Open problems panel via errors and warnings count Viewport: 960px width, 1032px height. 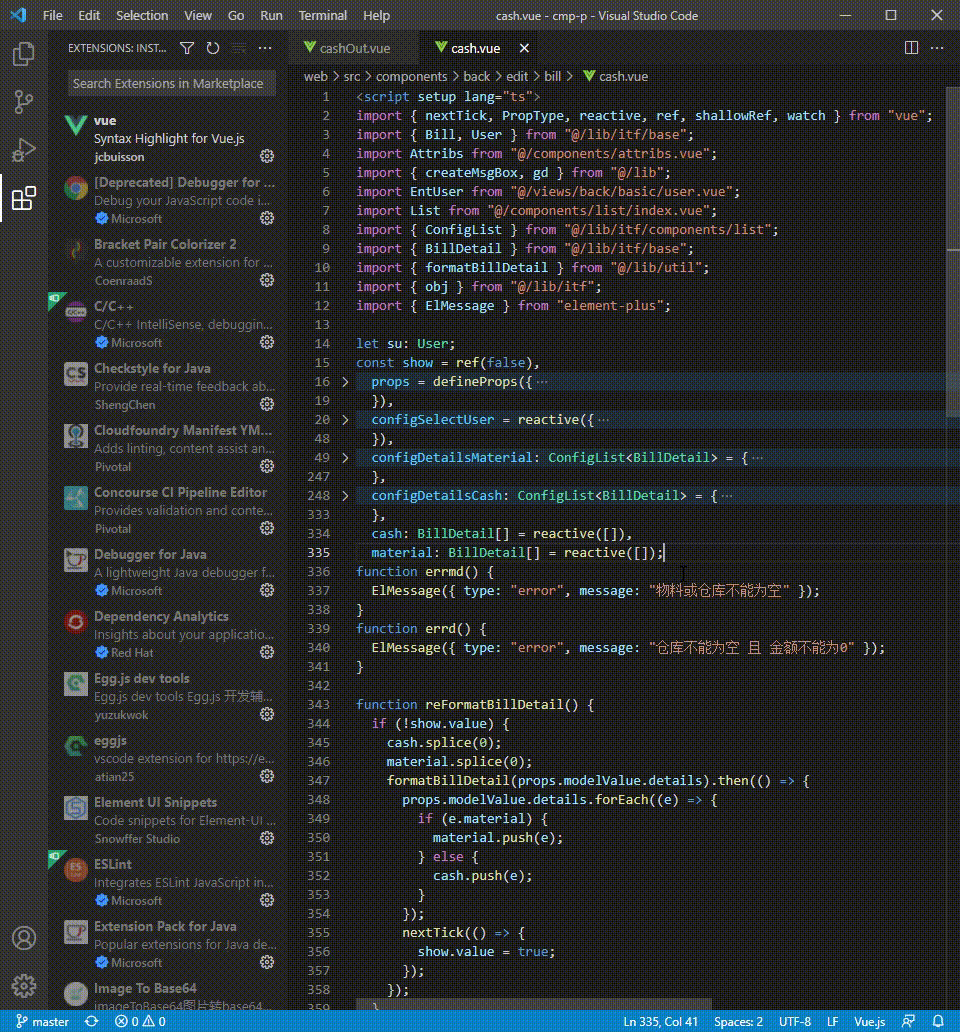tap(140, 1021)
